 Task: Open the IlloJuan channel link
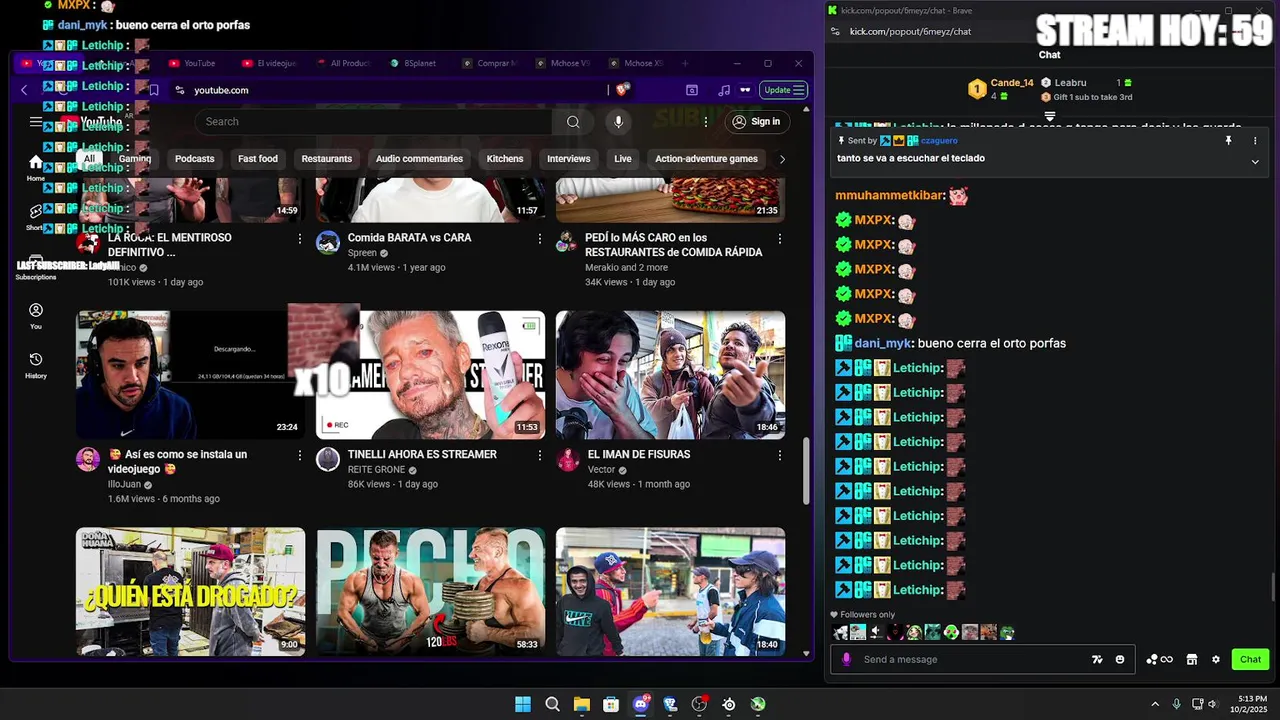tap(124, 485)
